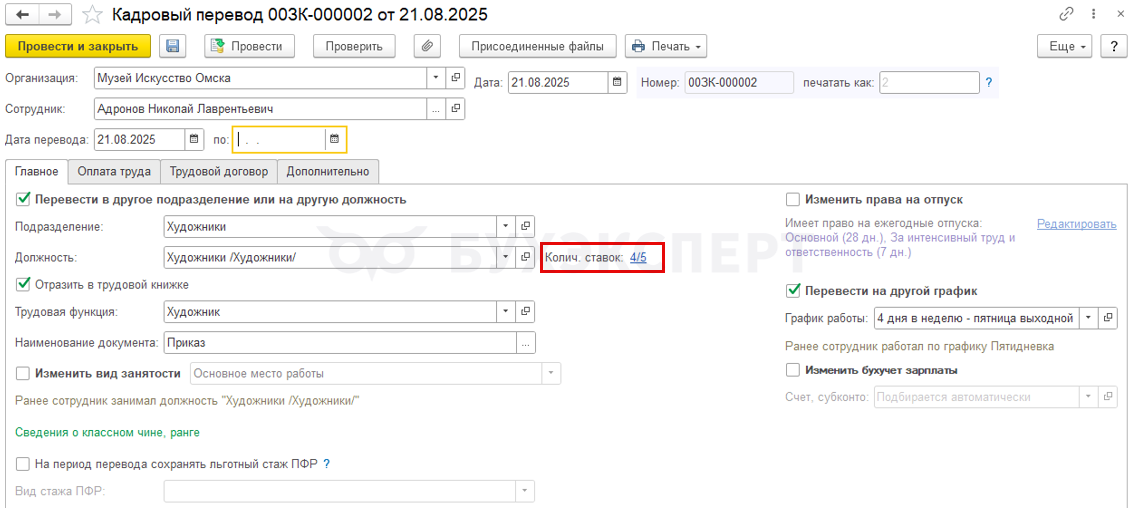Open the Еще dropdown menu
This screenshot has width=1131, height=508.
click(1067, 46)
